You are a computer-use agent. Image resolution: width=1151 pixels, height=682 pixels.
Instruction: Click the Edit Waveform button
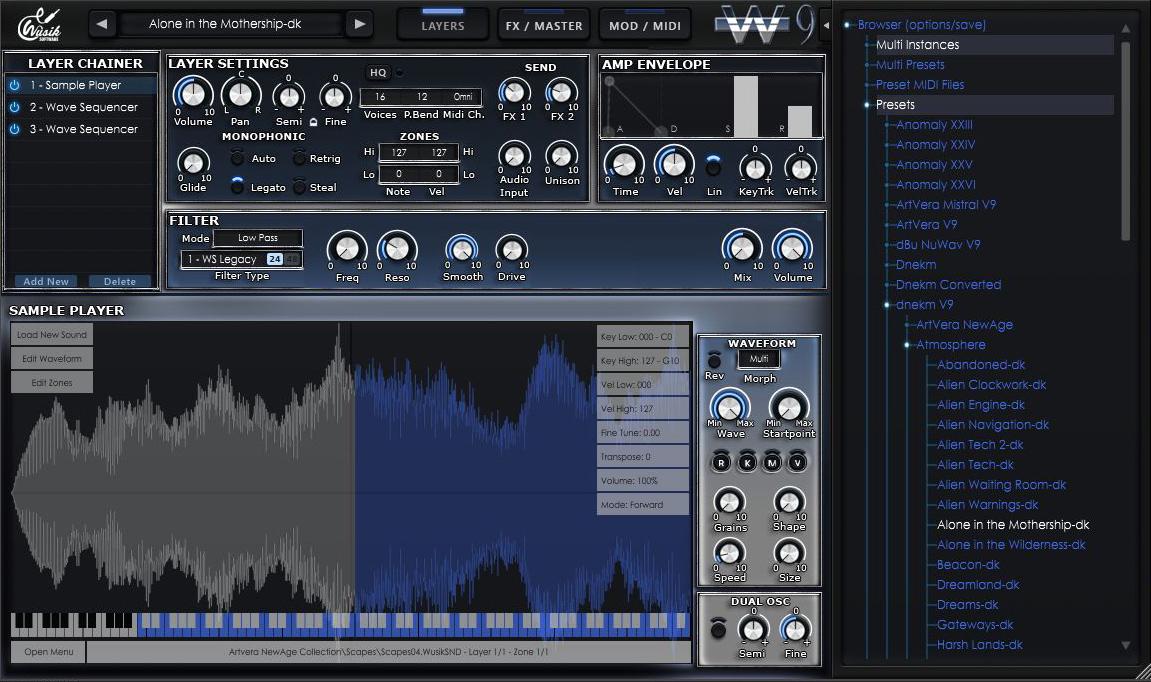point(51,359)
